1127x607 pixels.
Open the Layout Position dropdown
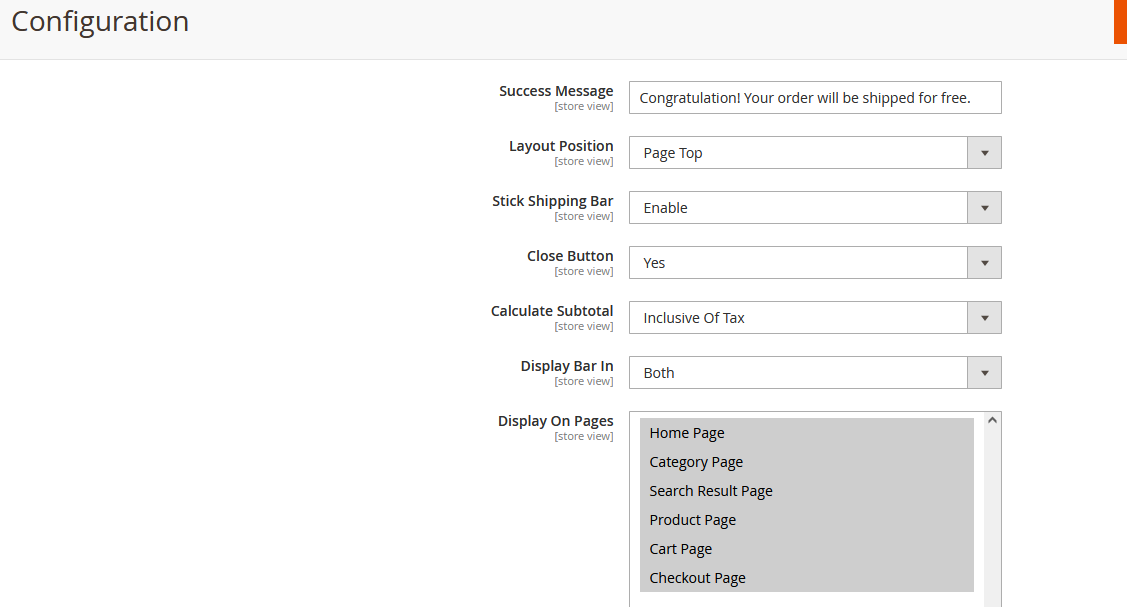(814, 153)
